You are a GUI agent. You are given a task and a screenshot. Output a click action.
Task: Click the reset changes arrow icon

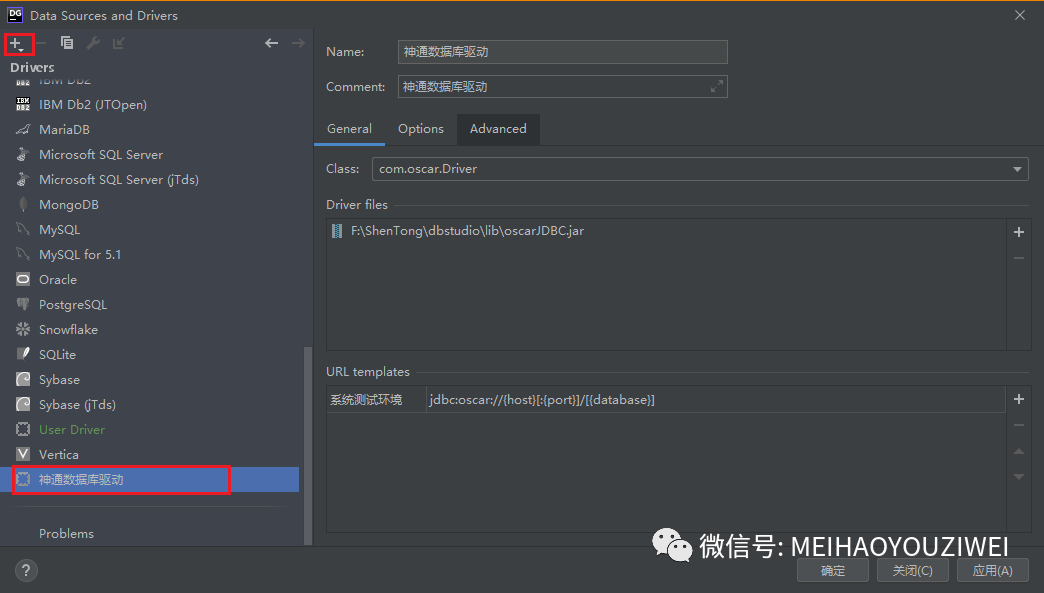click(119, 43)
